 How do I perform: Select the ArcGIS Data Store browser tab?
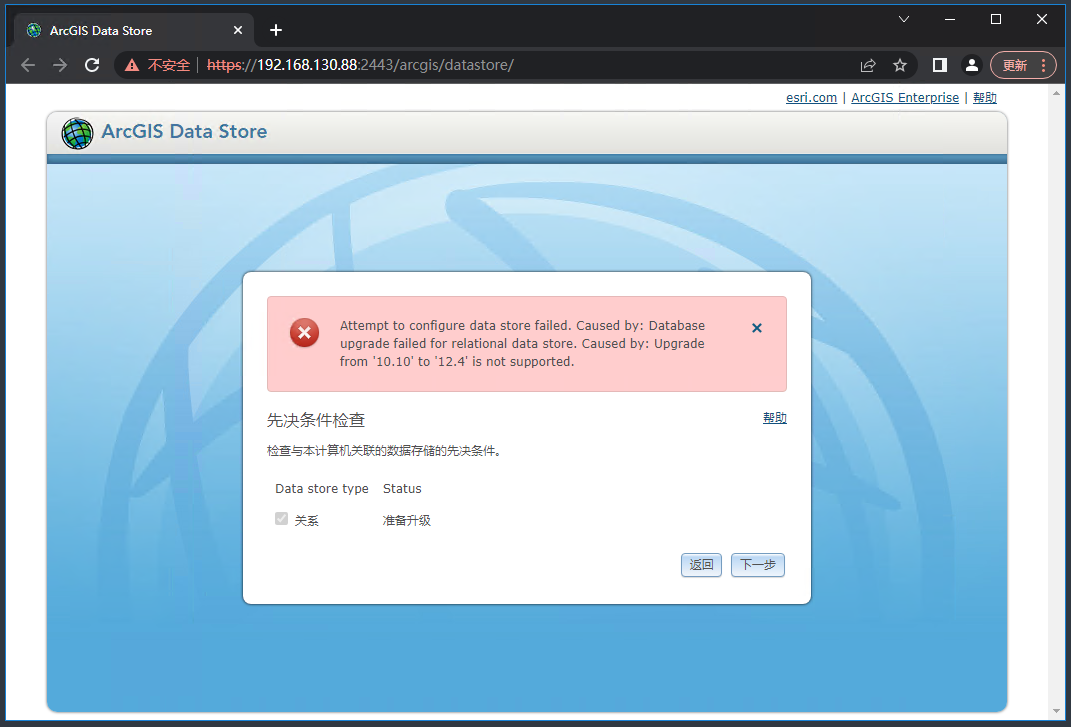click(120, 30)
